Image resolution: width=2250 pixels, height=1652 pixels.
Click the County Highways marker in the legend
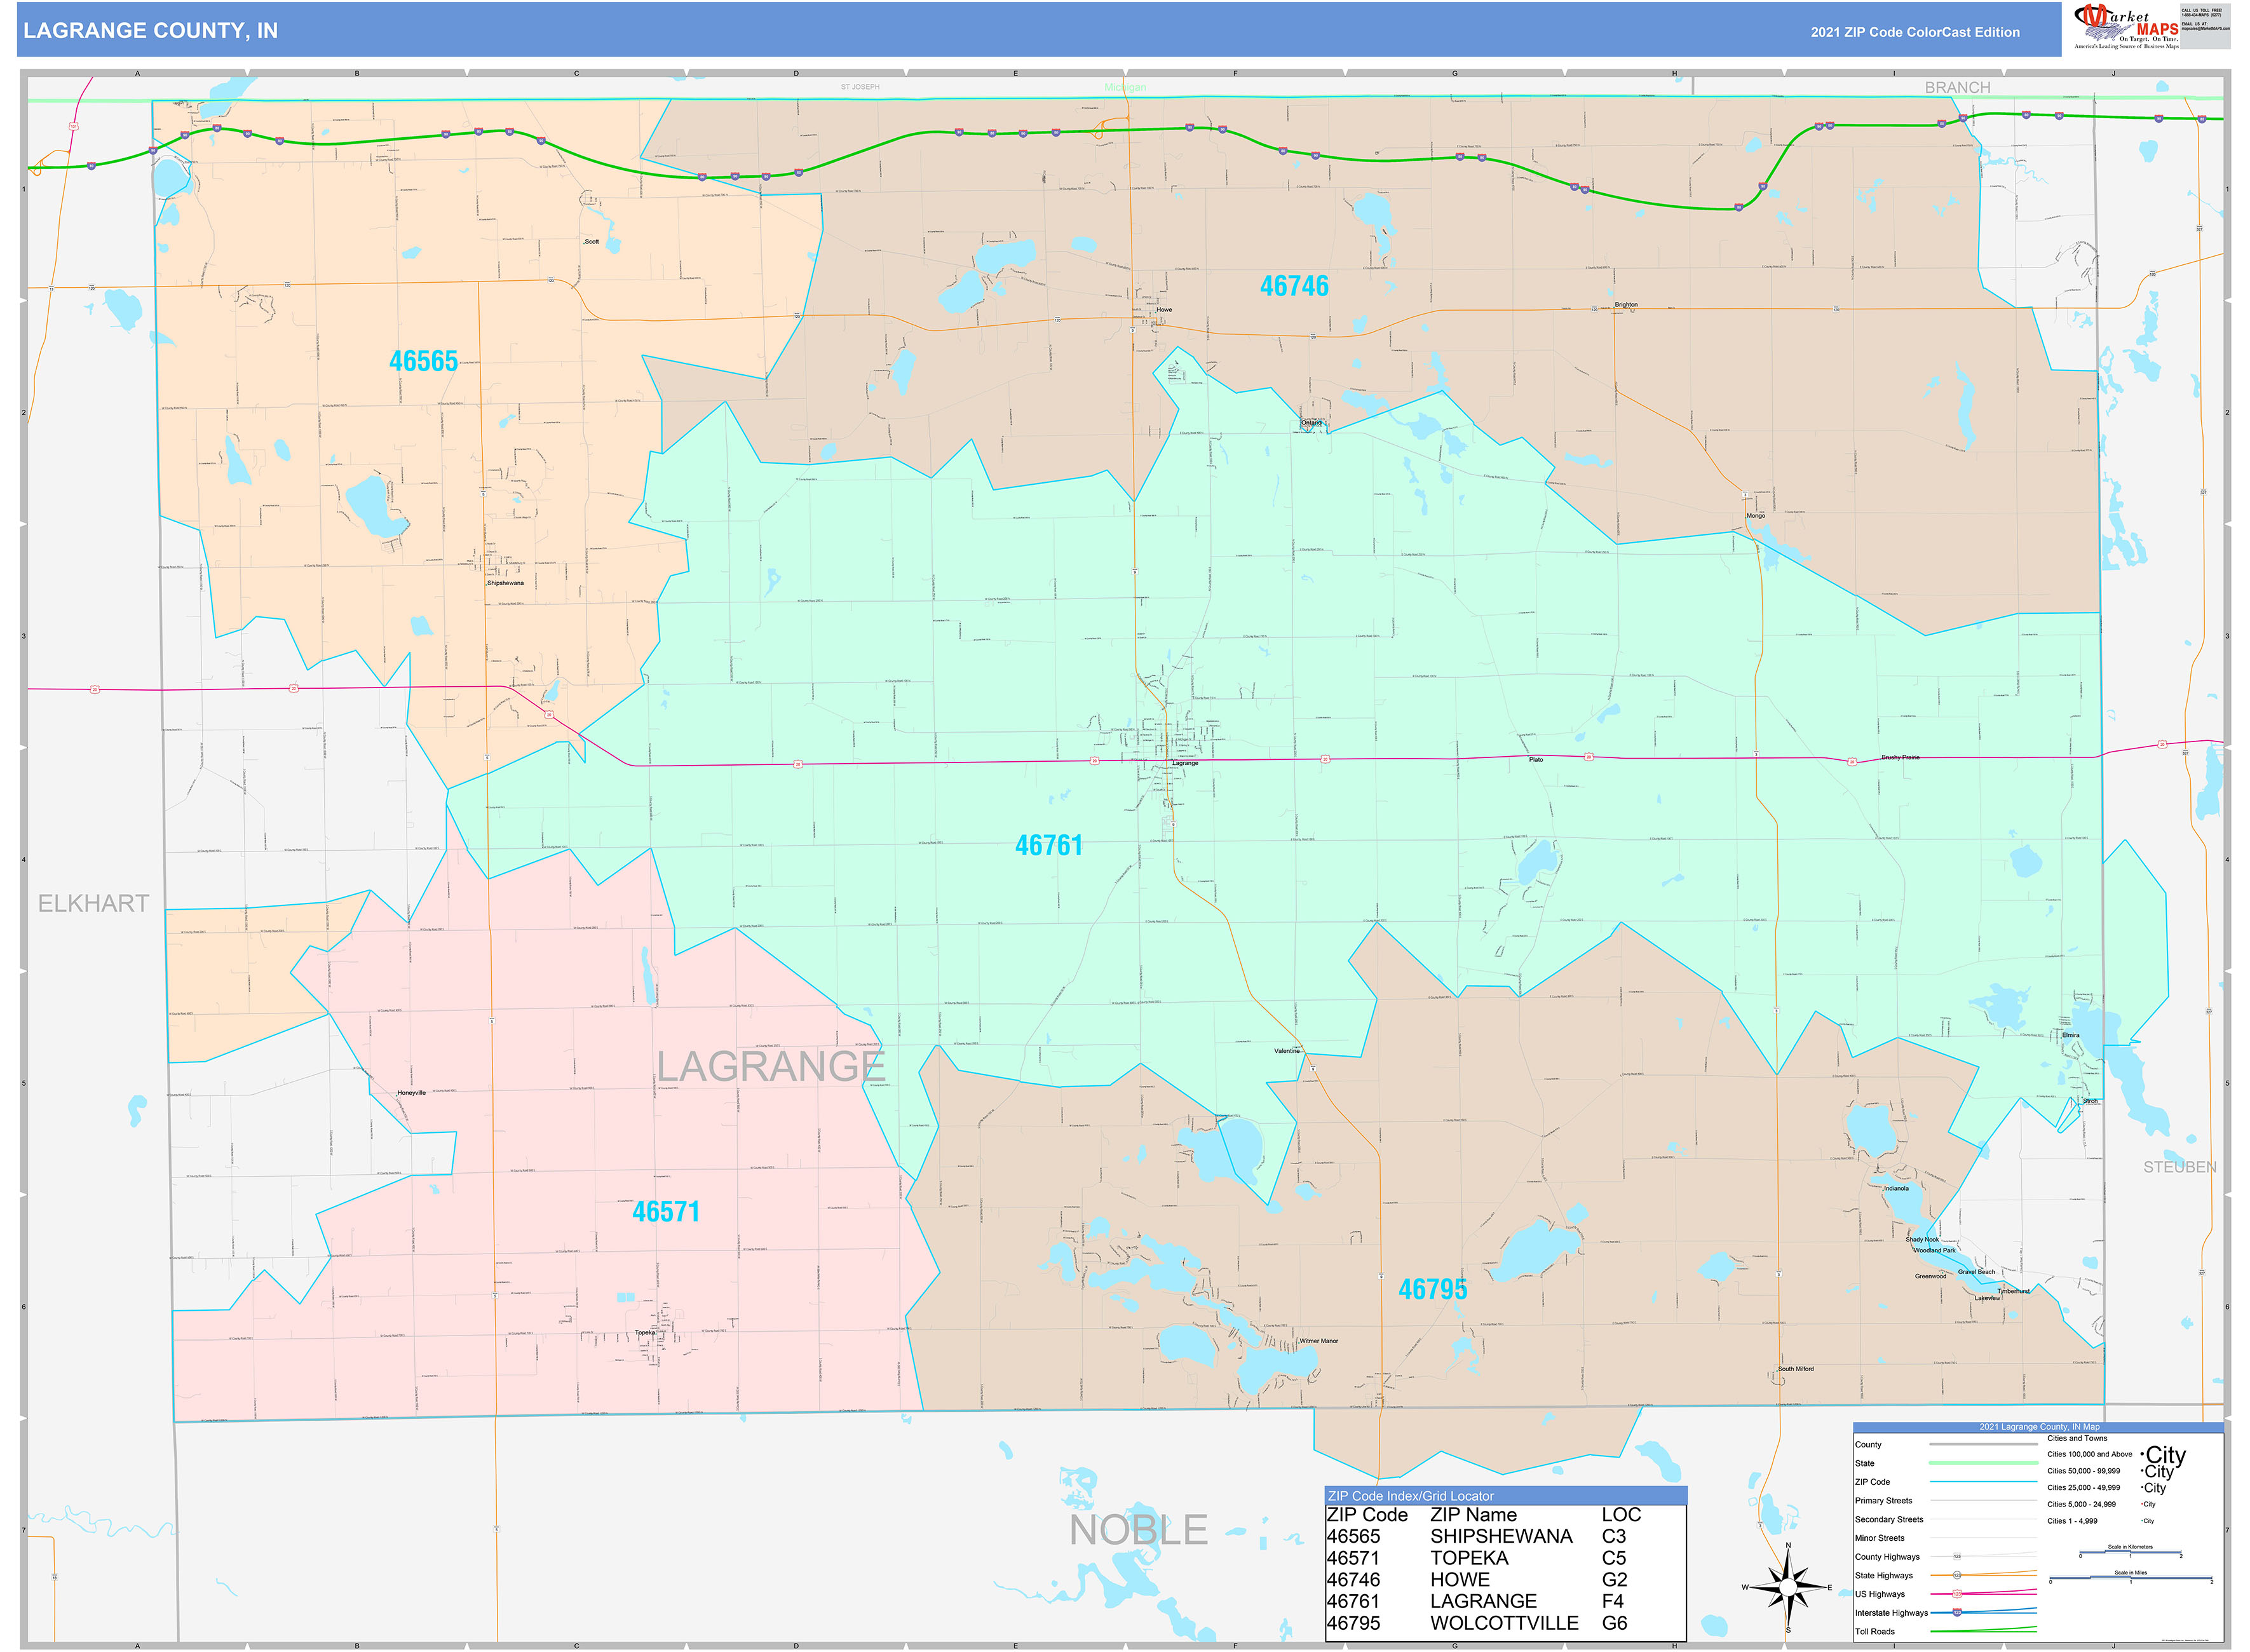pos(1957,1557)
